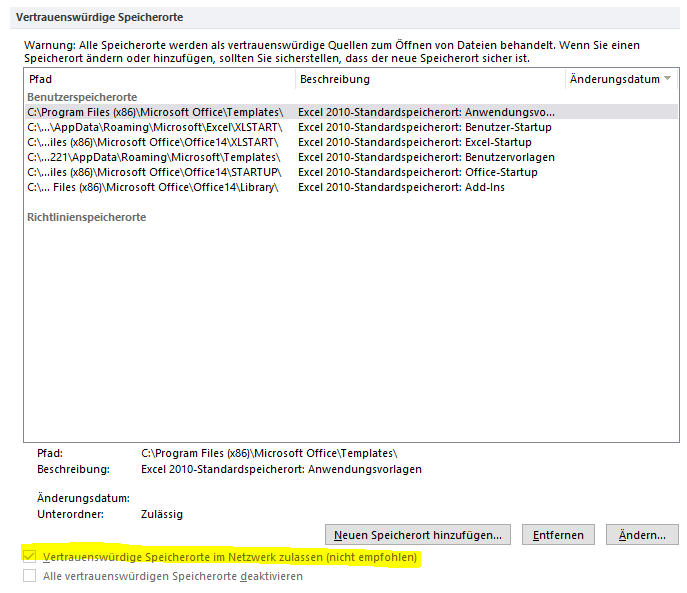Sort by Pfad column header
This screenshot has width=687, height=593.
pos(160,79)
